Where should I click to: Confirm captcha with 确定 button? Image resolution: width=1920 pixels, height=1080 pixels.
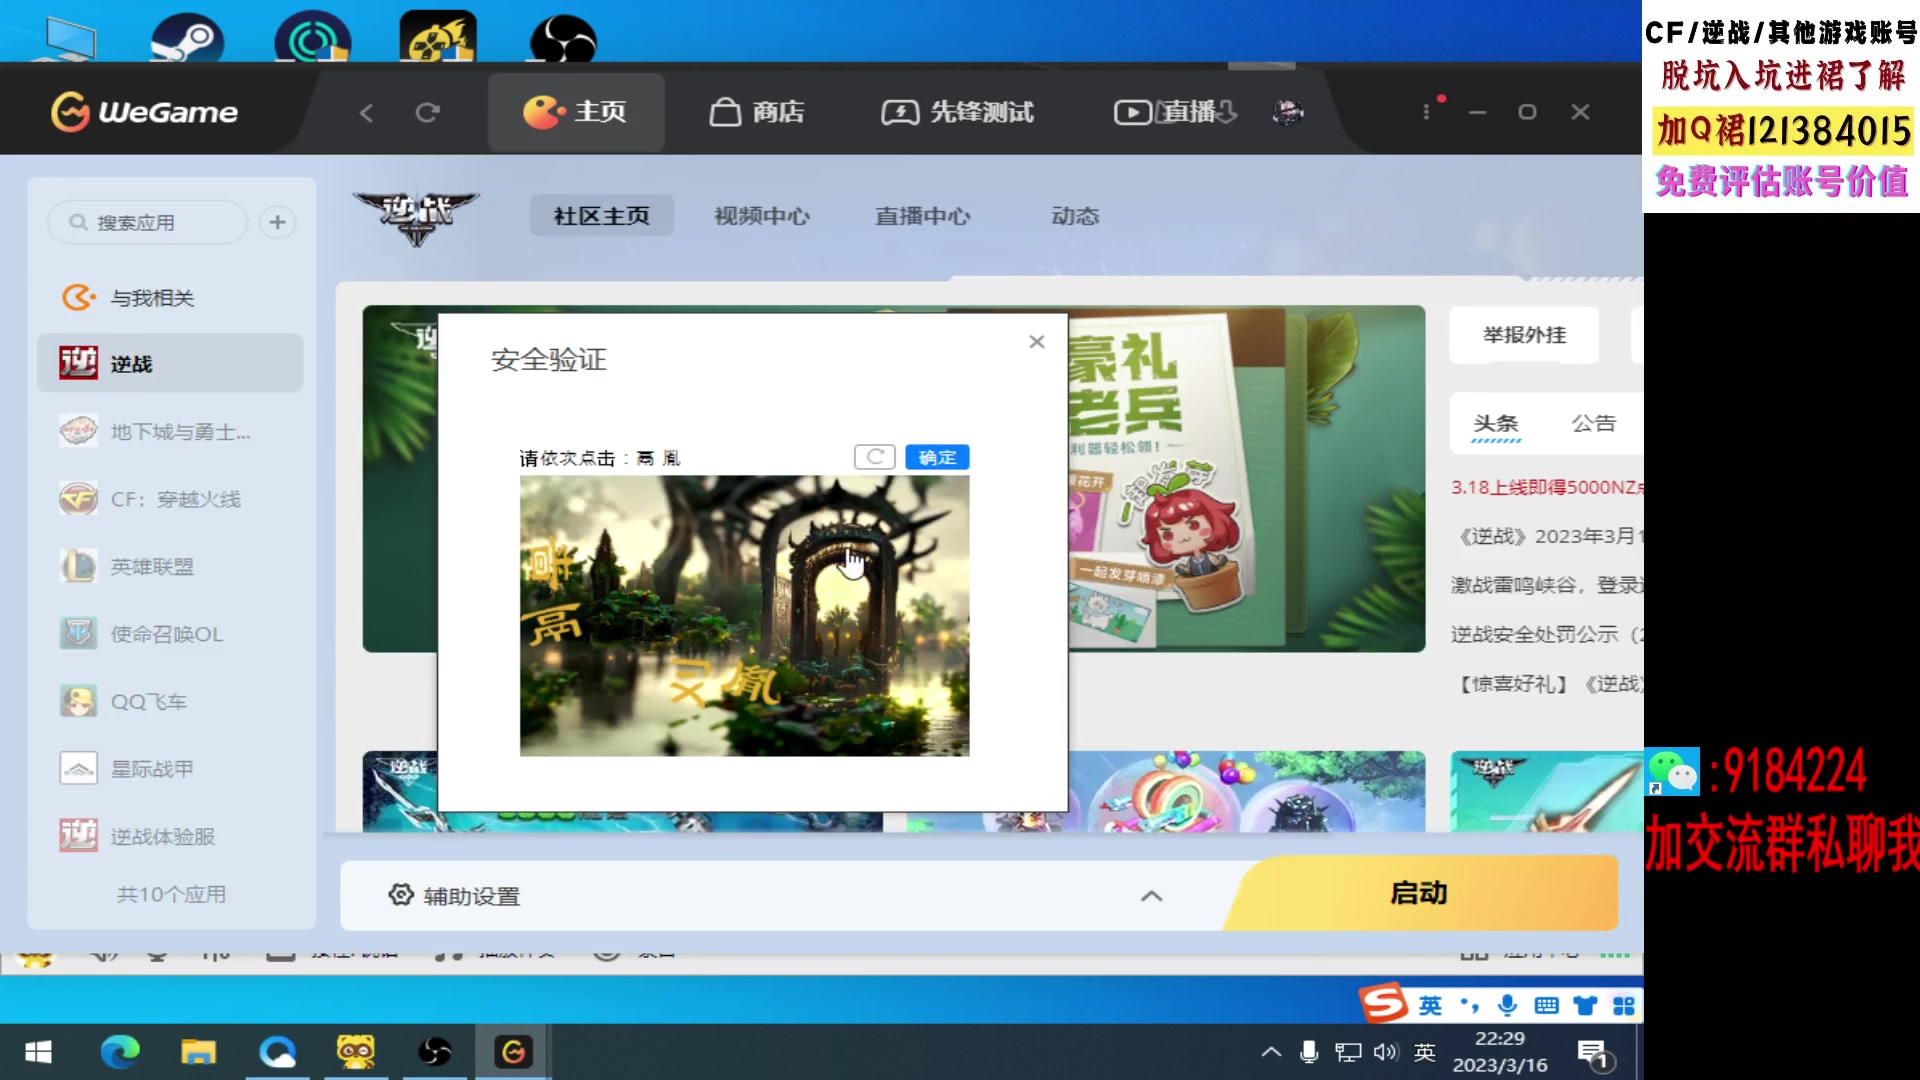point(937,457)
